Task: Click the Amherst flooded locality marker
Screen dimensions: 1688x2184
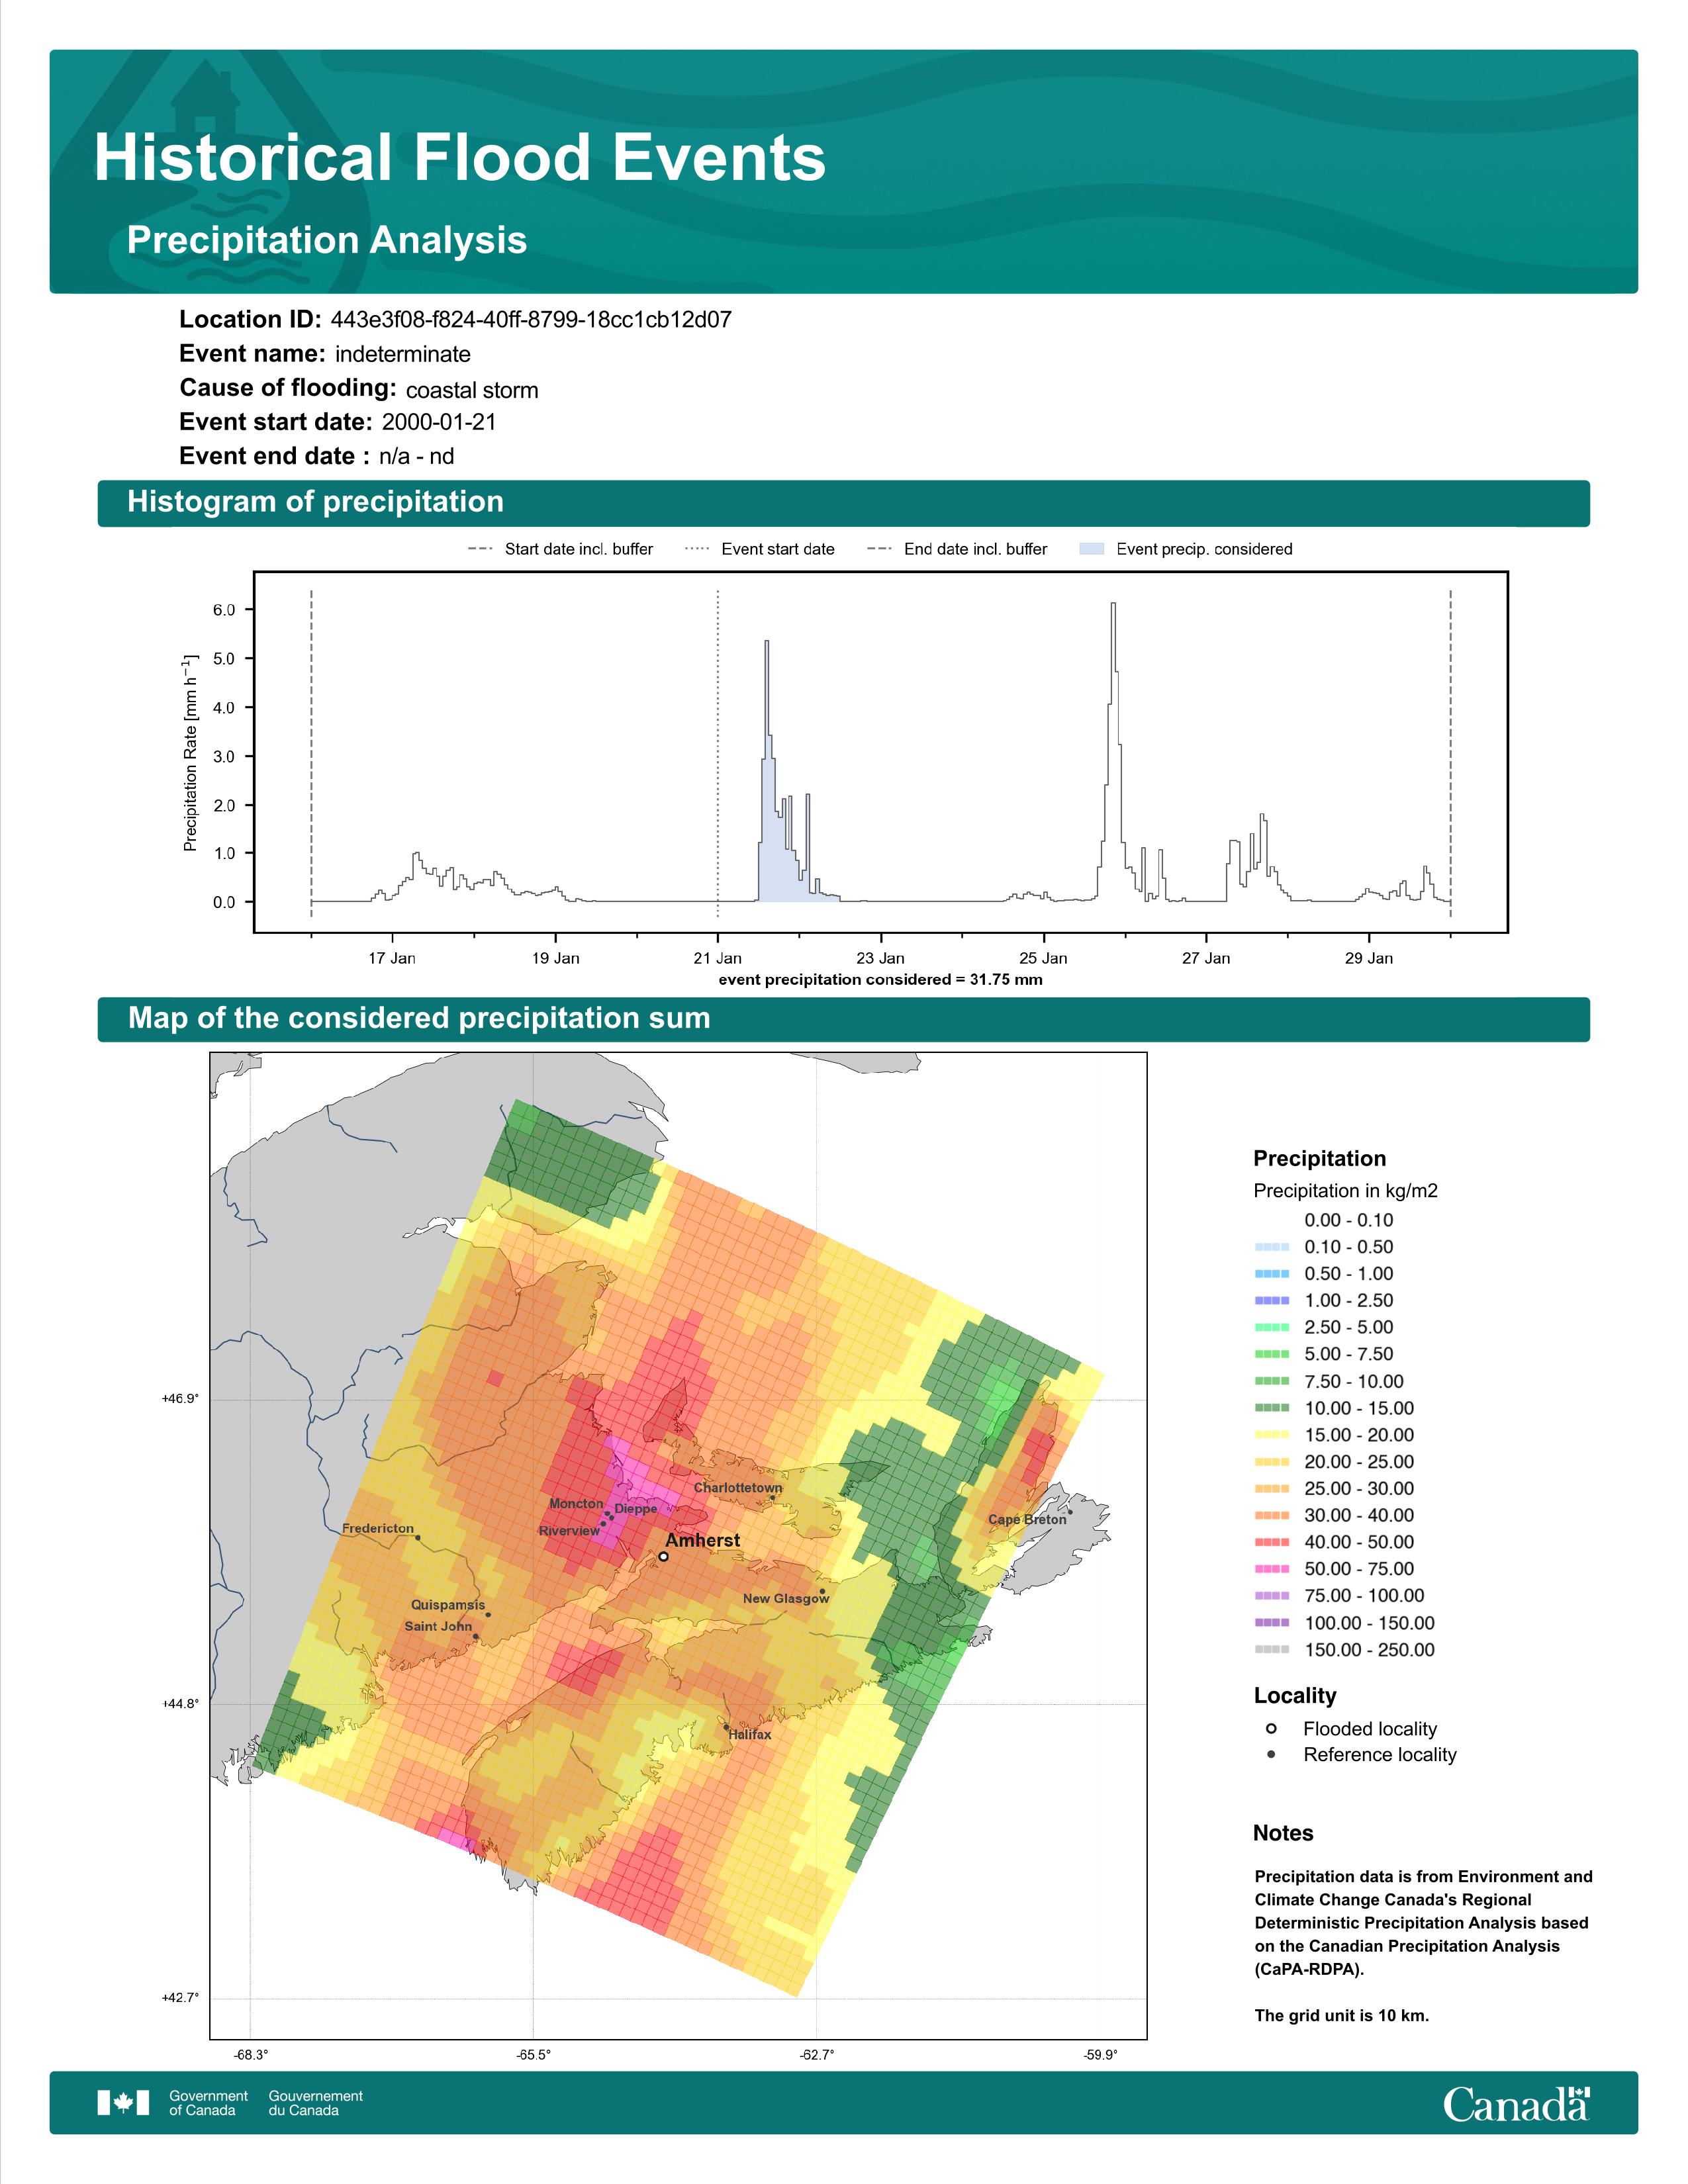Action: click(663, 1556)
